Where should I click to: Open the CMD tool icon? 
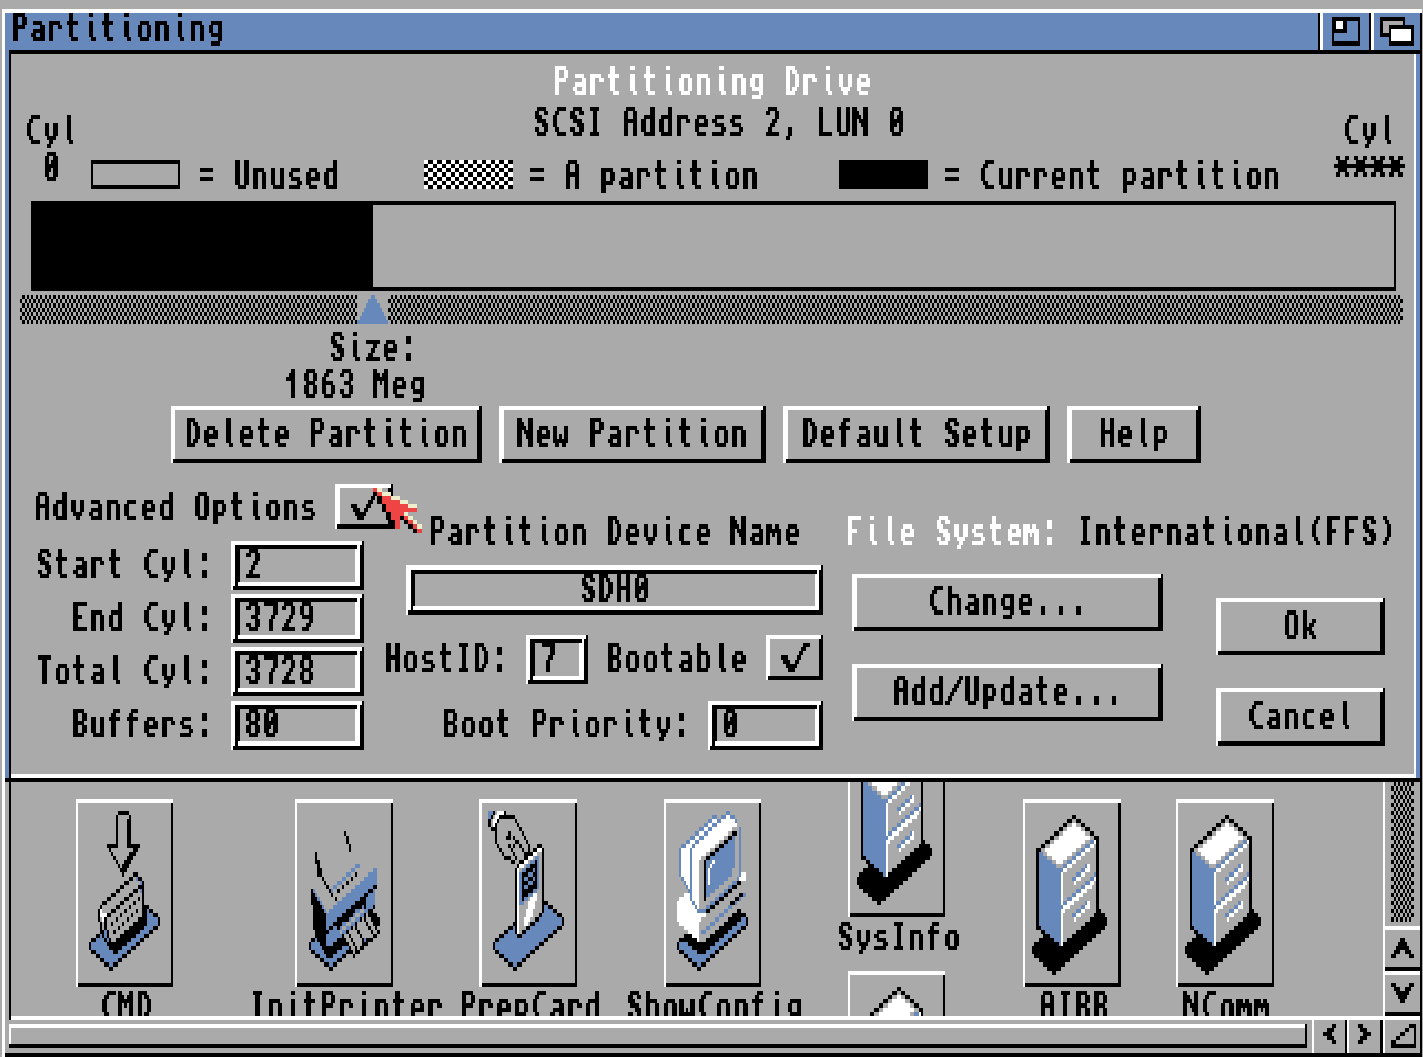click(124, 892)
